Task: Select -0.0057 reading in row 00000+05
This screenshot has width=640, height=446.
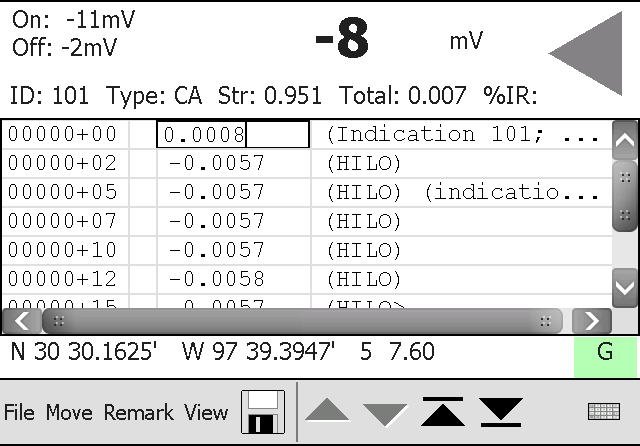Action: pos(233,192)
